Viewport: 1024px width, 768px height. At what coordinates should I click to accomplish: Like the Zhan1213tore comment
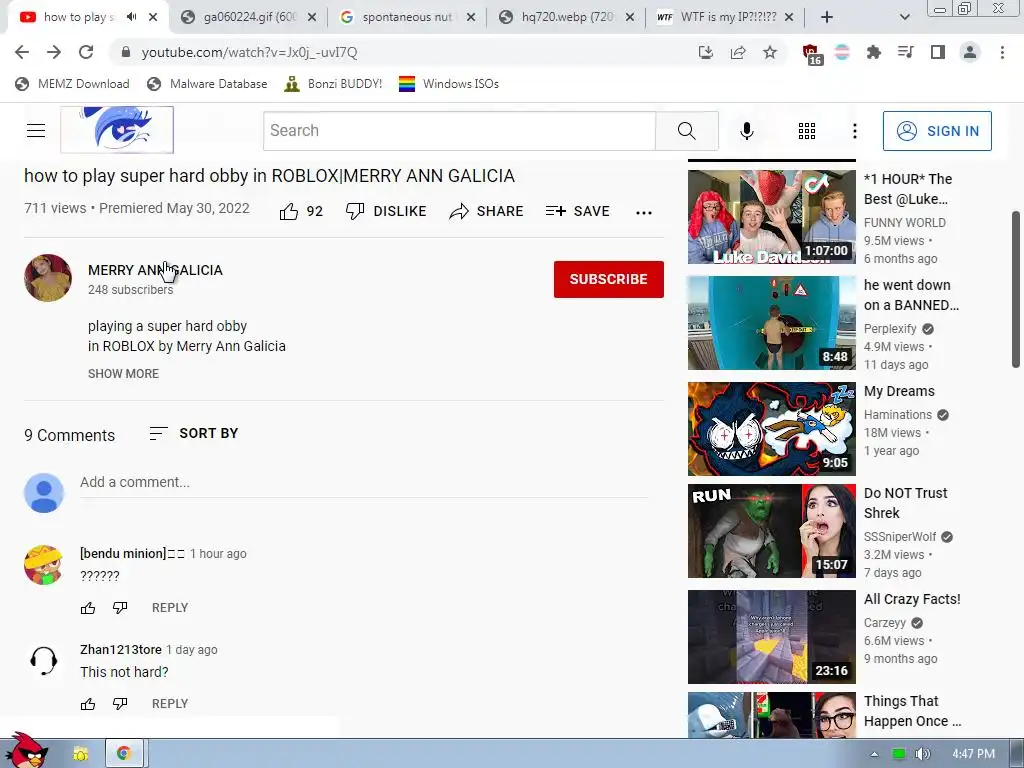click(88, 704)
